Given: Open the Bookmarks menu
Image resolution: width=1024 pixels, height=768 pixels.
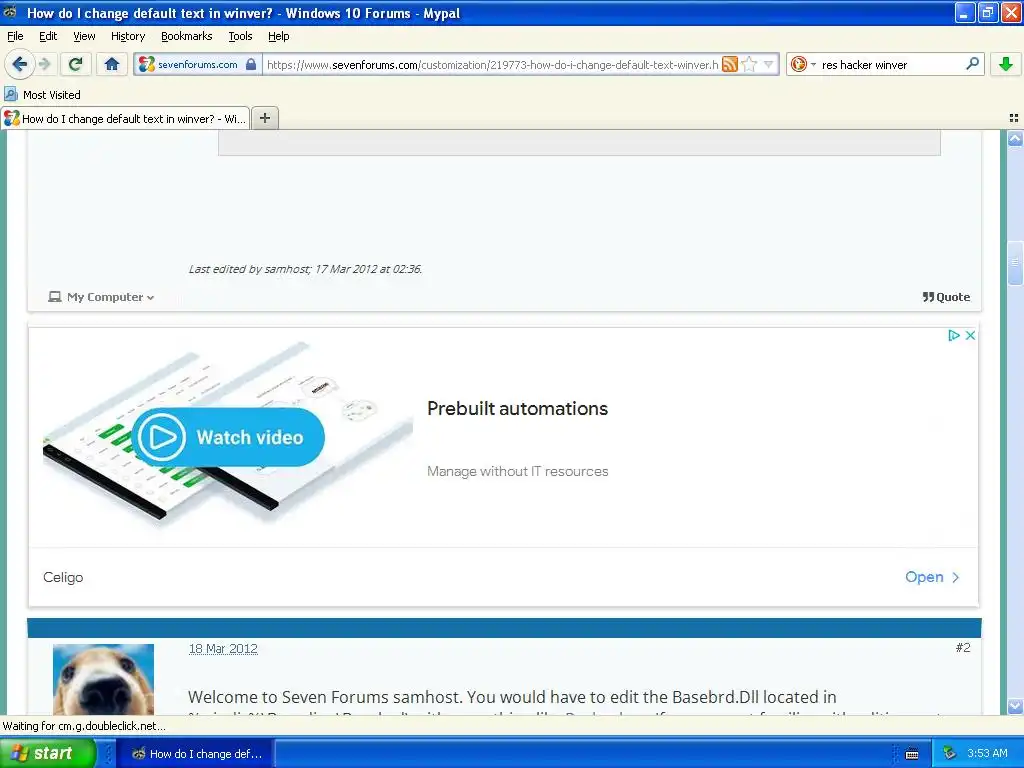Looking at the screenshot, I should click(187, 36).
